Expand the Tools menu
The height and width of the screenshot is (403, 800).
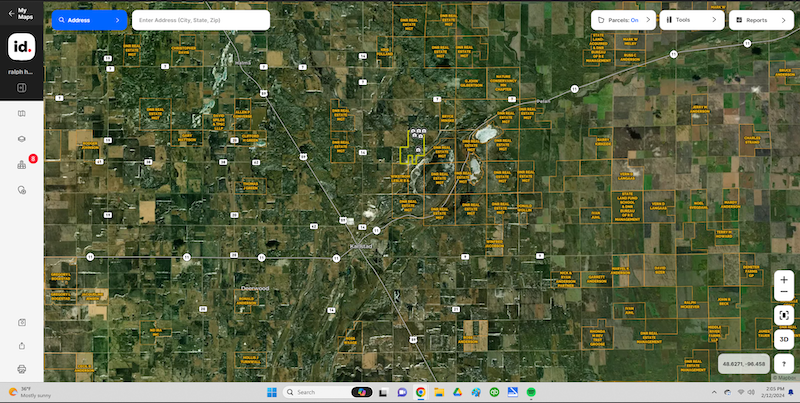coord(691,19)
